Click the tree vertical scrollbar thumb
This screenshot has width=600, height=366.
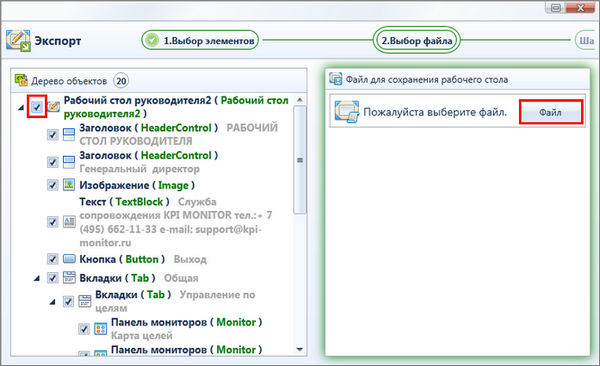(x=300, y=160)
